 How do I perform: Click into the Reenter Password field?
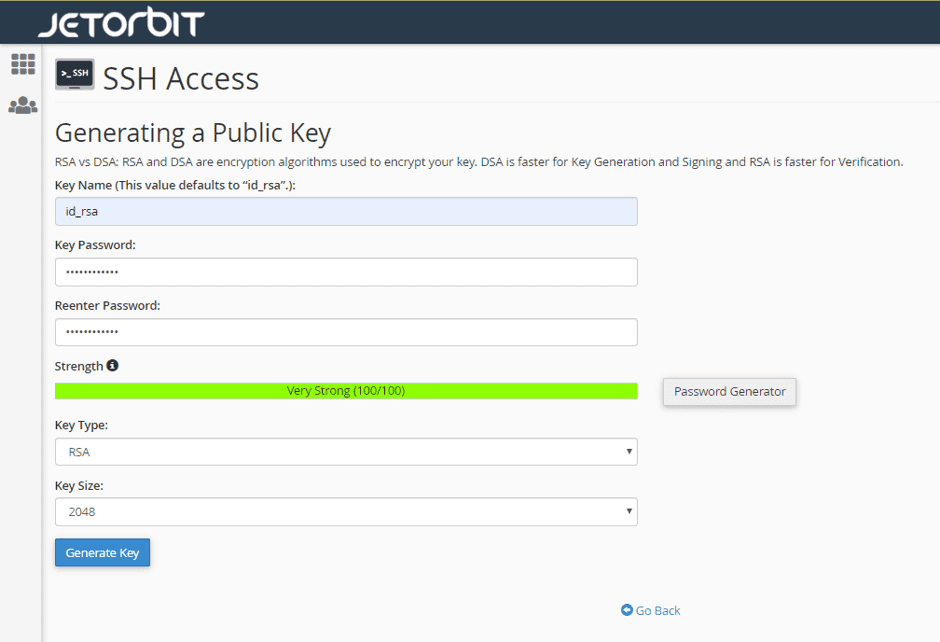click(x=346, y=332)
